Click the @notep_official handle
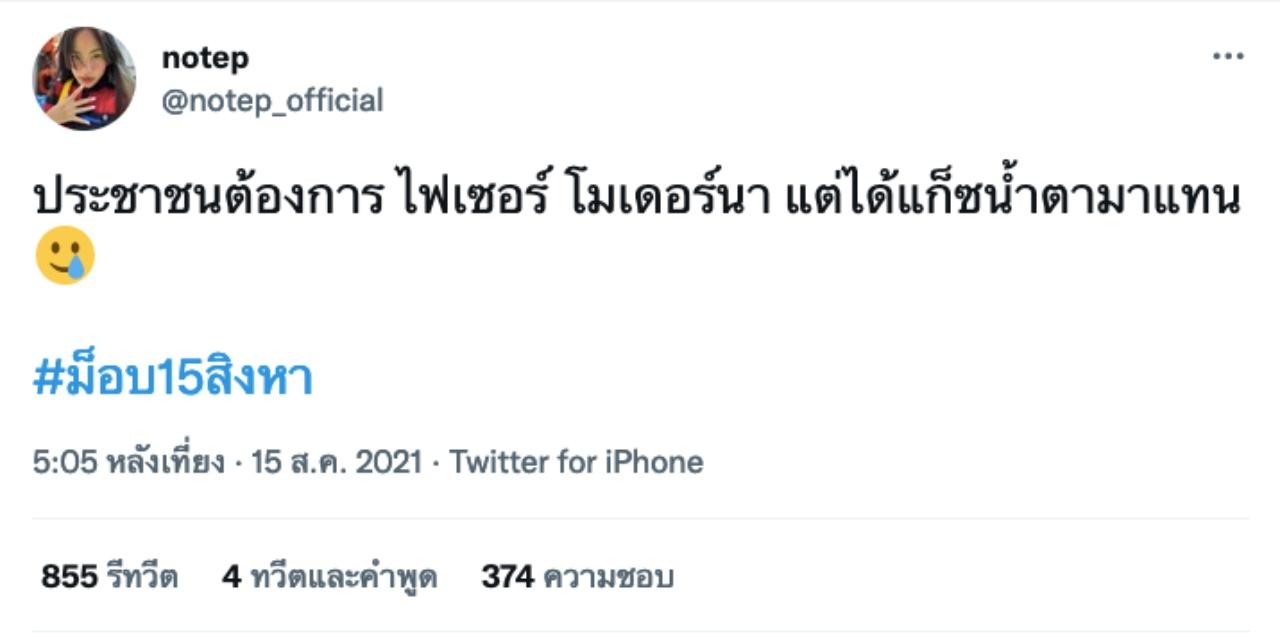Screen dimensions: 1280x634 (x=272, y=101)
